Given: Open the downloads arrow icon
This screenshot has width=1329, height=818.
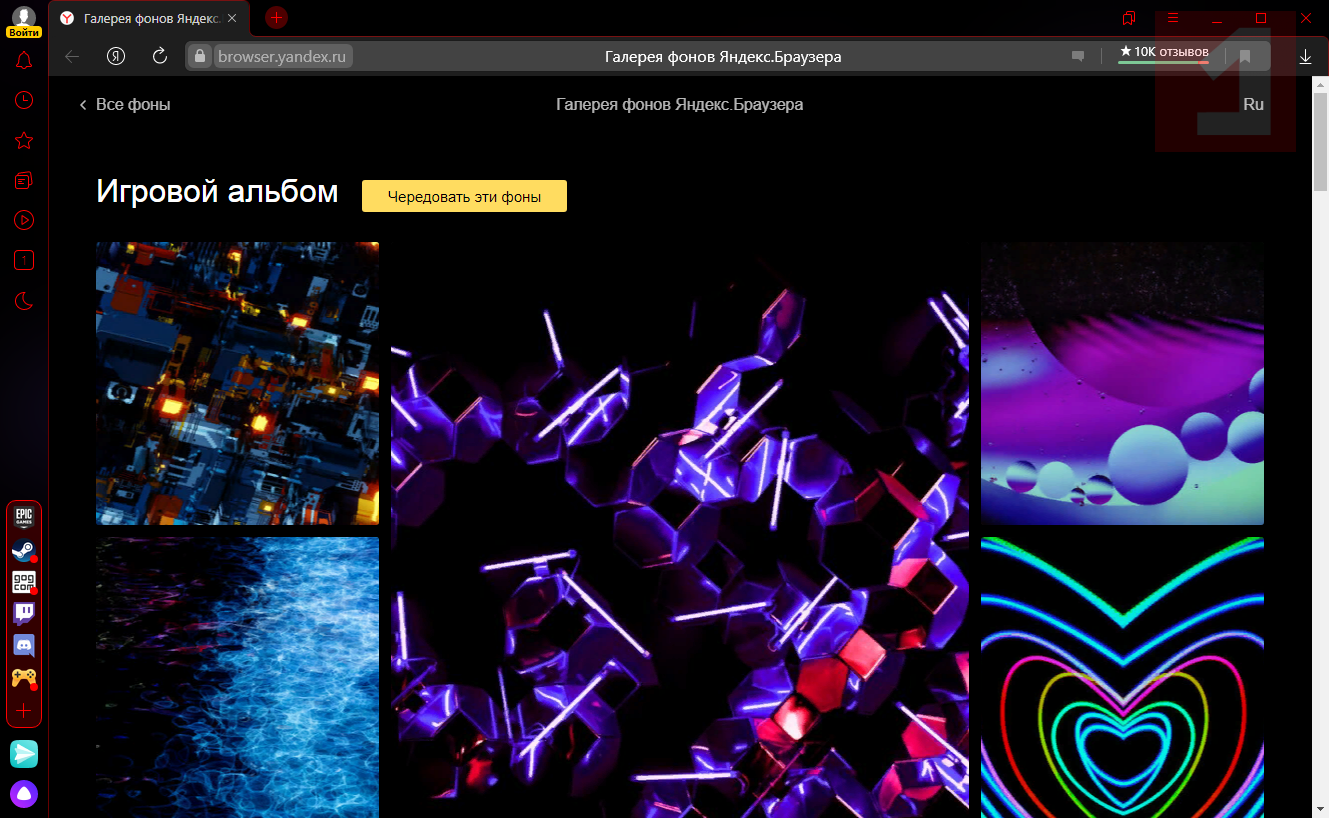Looking at the screenshot, I should (x=1305, y=57).
